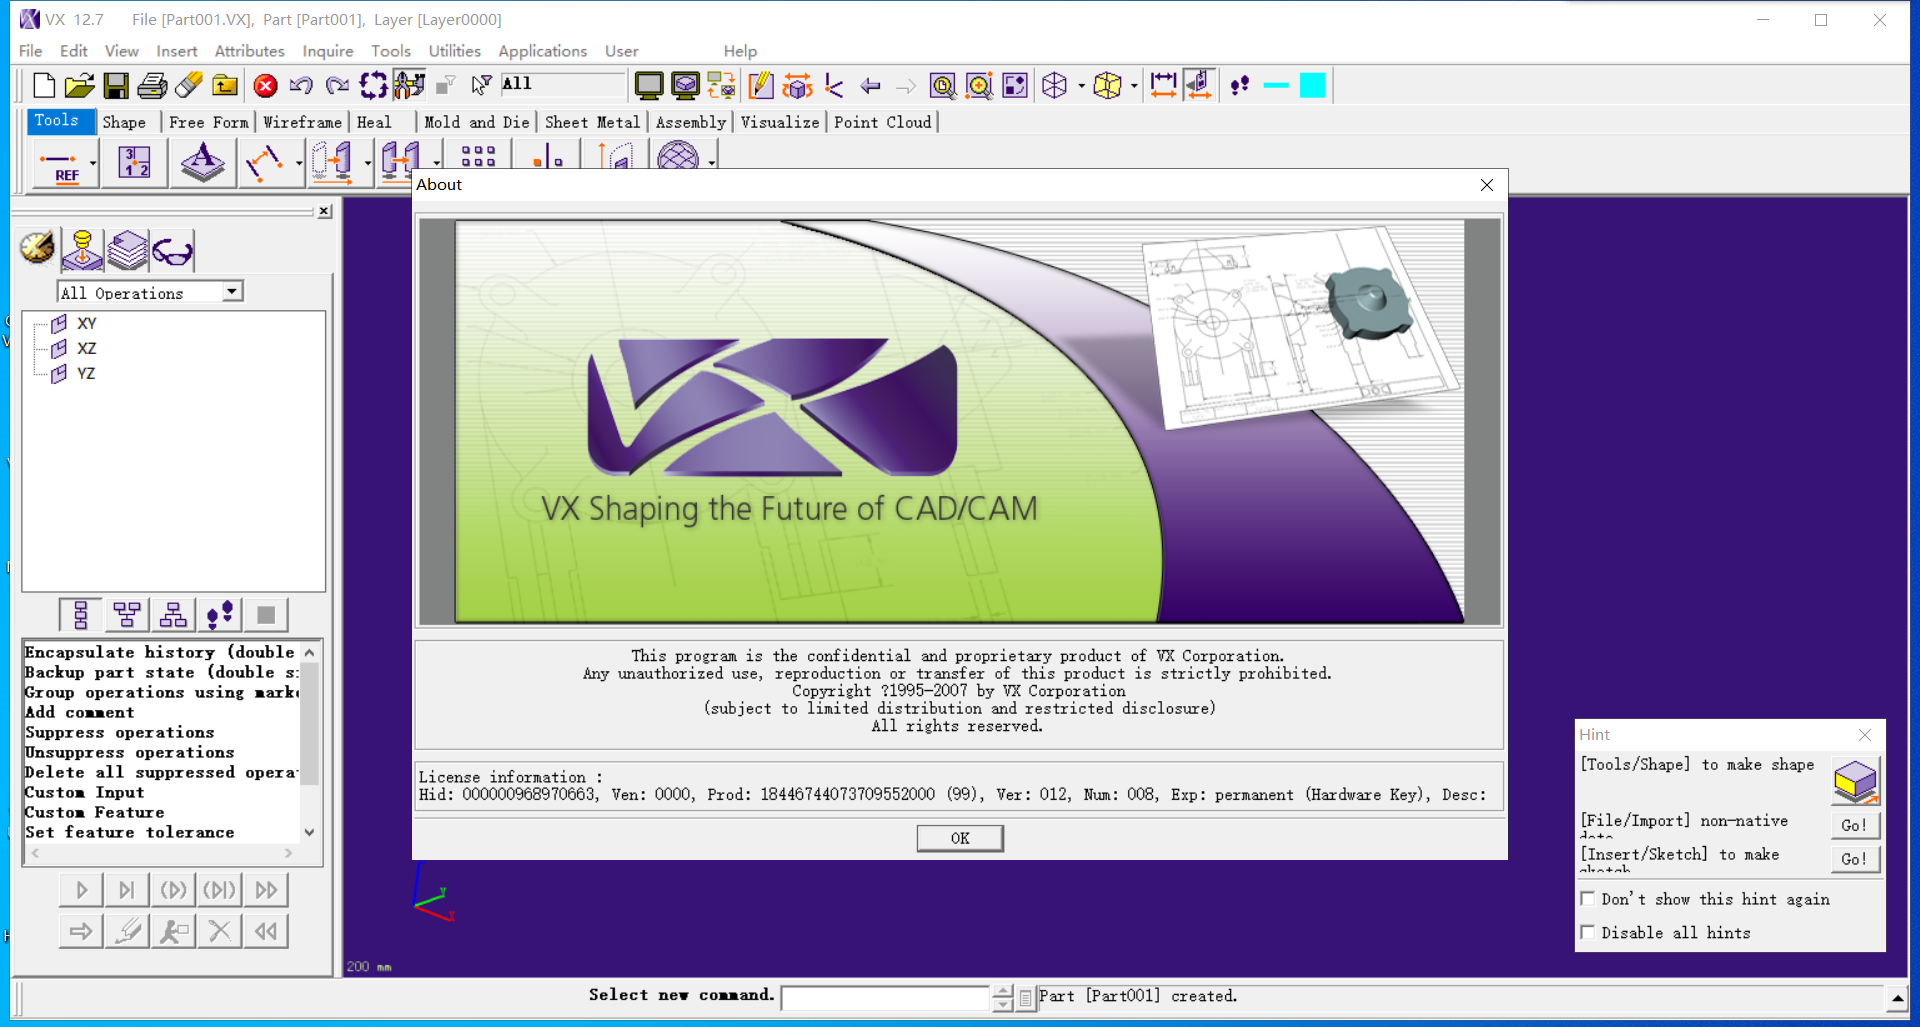Select the XZ plane in history tree
1920x1027 pixels.
tap(87, 348)
